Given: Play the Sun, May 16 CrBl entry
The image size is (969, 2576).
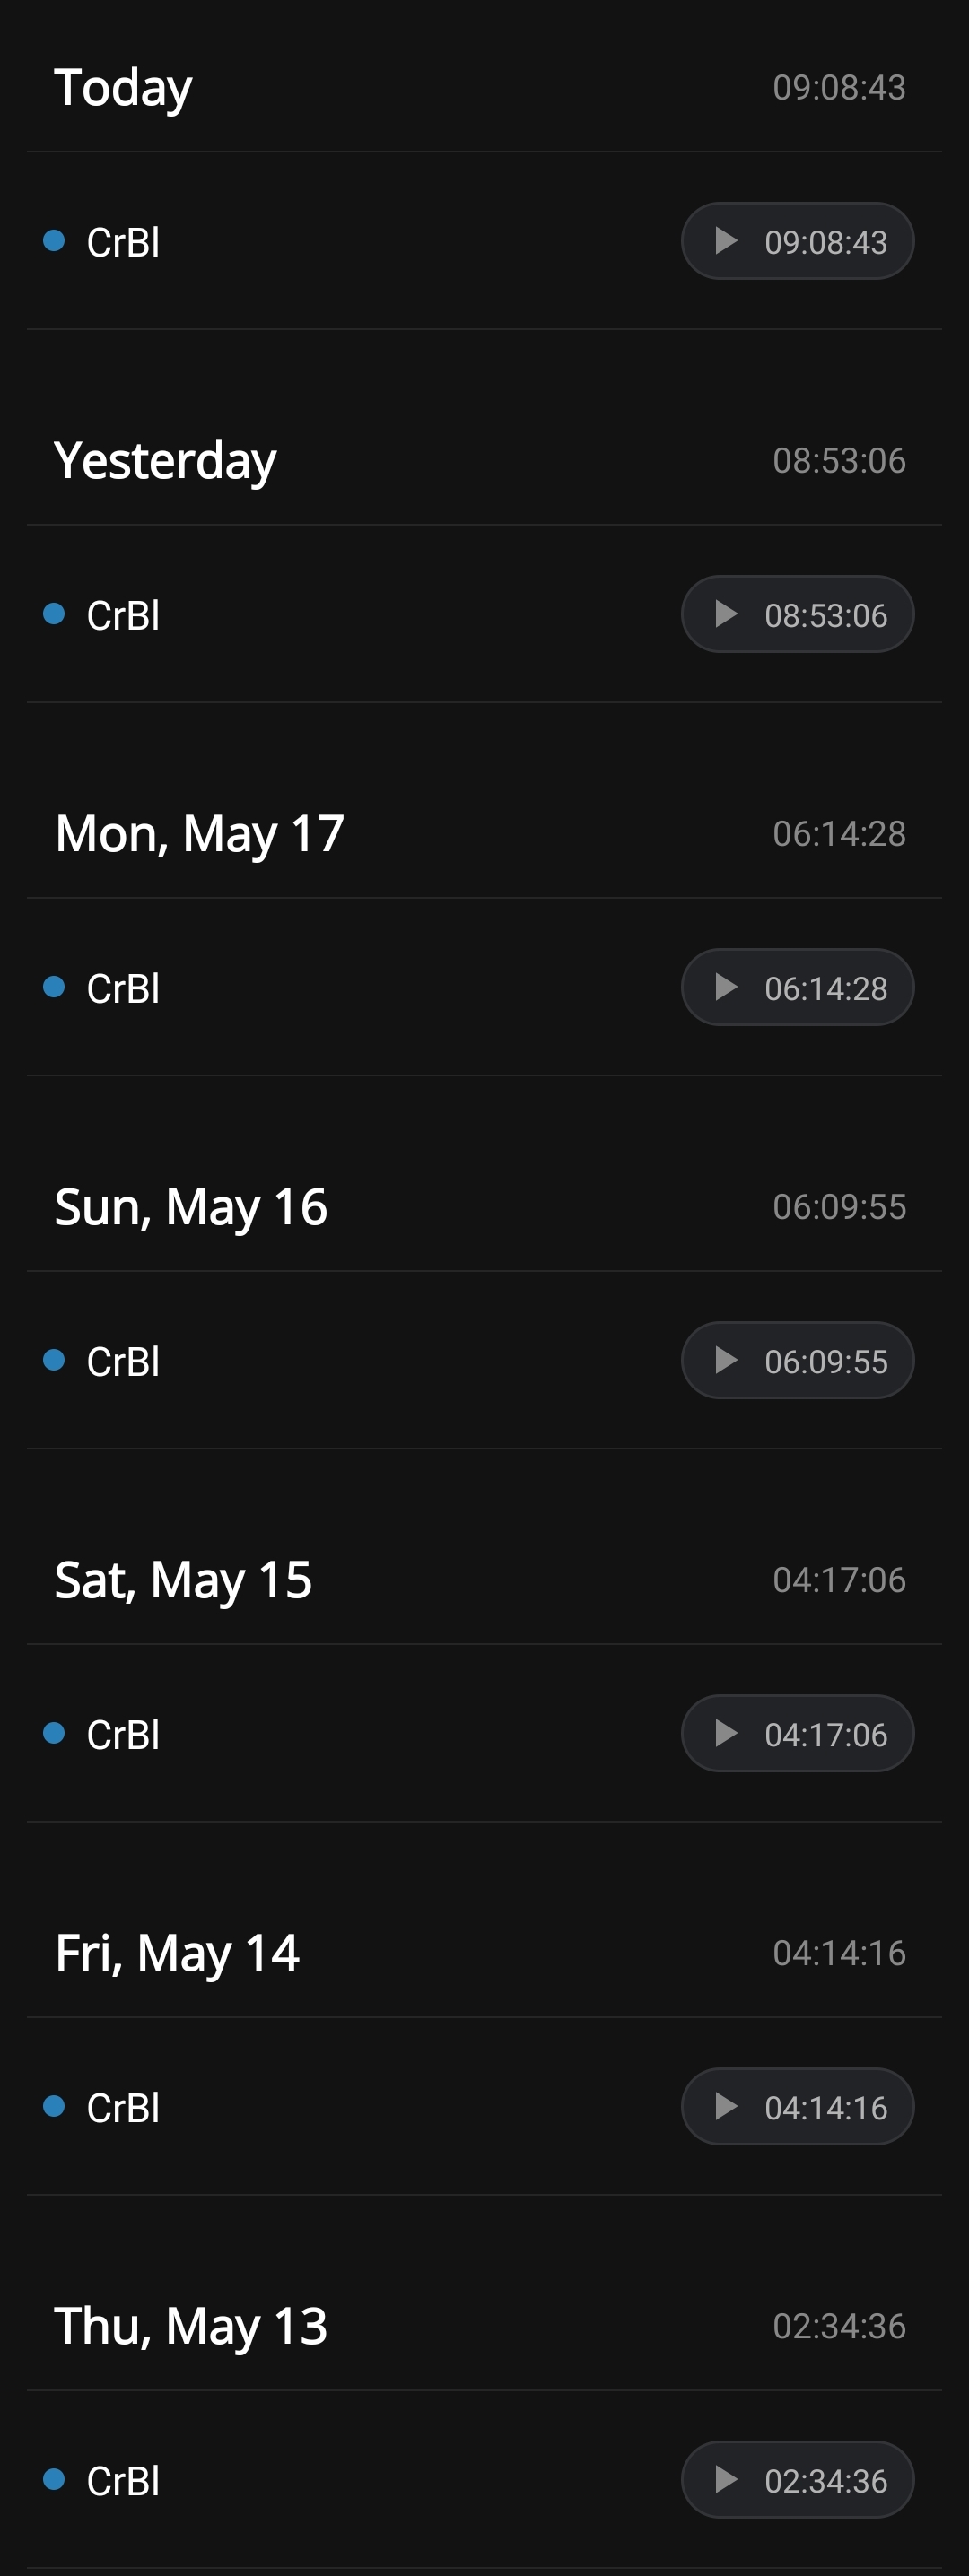Looking at the screenshot, I should [797, 1360].
